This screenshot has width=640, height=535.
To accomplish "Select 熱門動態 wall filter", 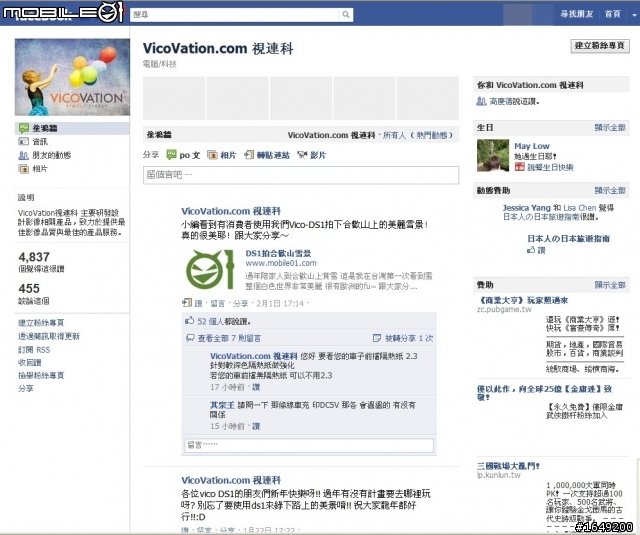I will 432,135.
